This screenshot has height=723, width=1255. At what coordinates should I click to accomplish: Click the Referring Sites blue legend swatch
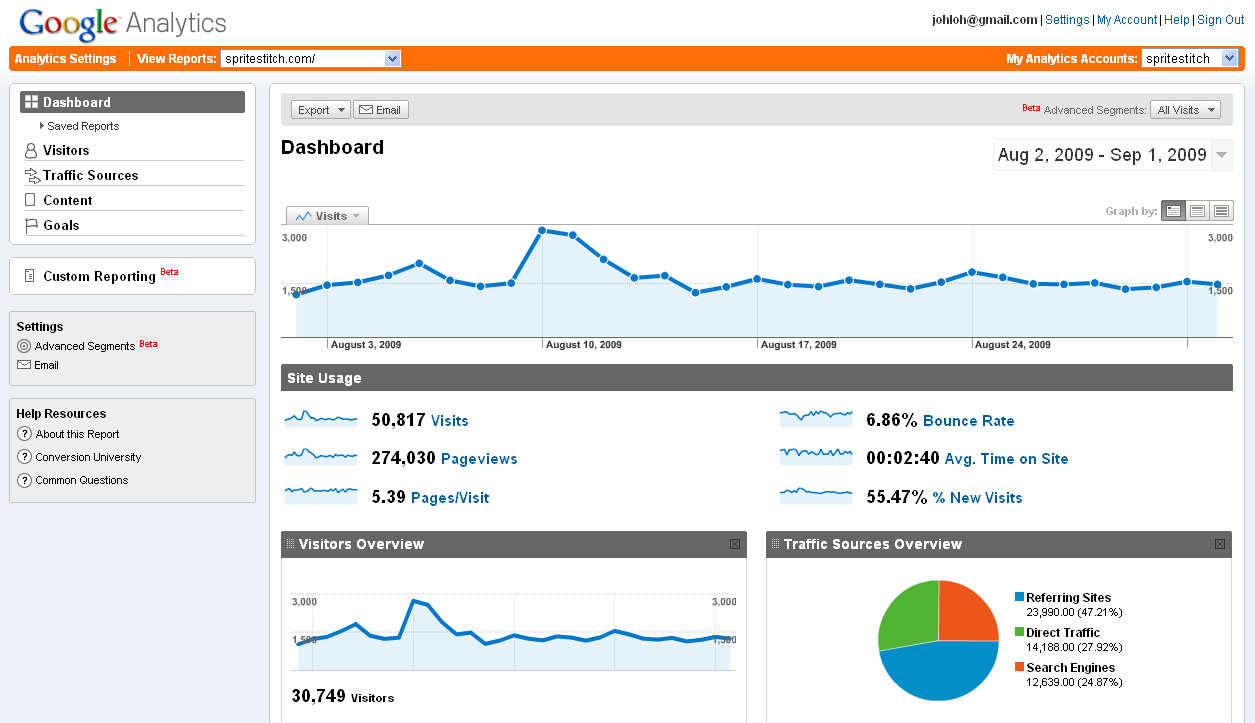point(1019,597)
